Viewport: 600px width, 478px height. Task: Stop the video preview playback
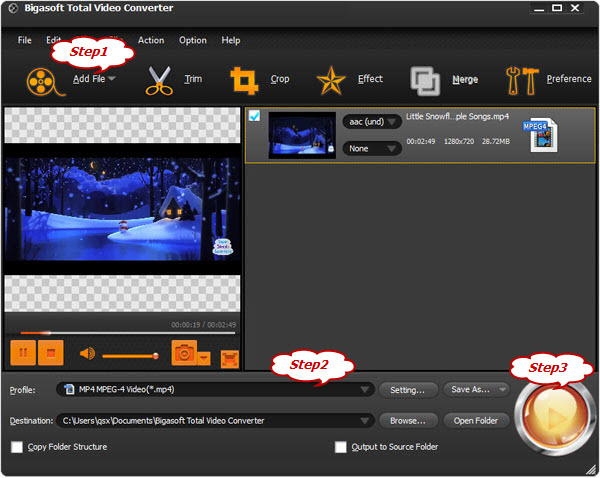coord(51,352)
